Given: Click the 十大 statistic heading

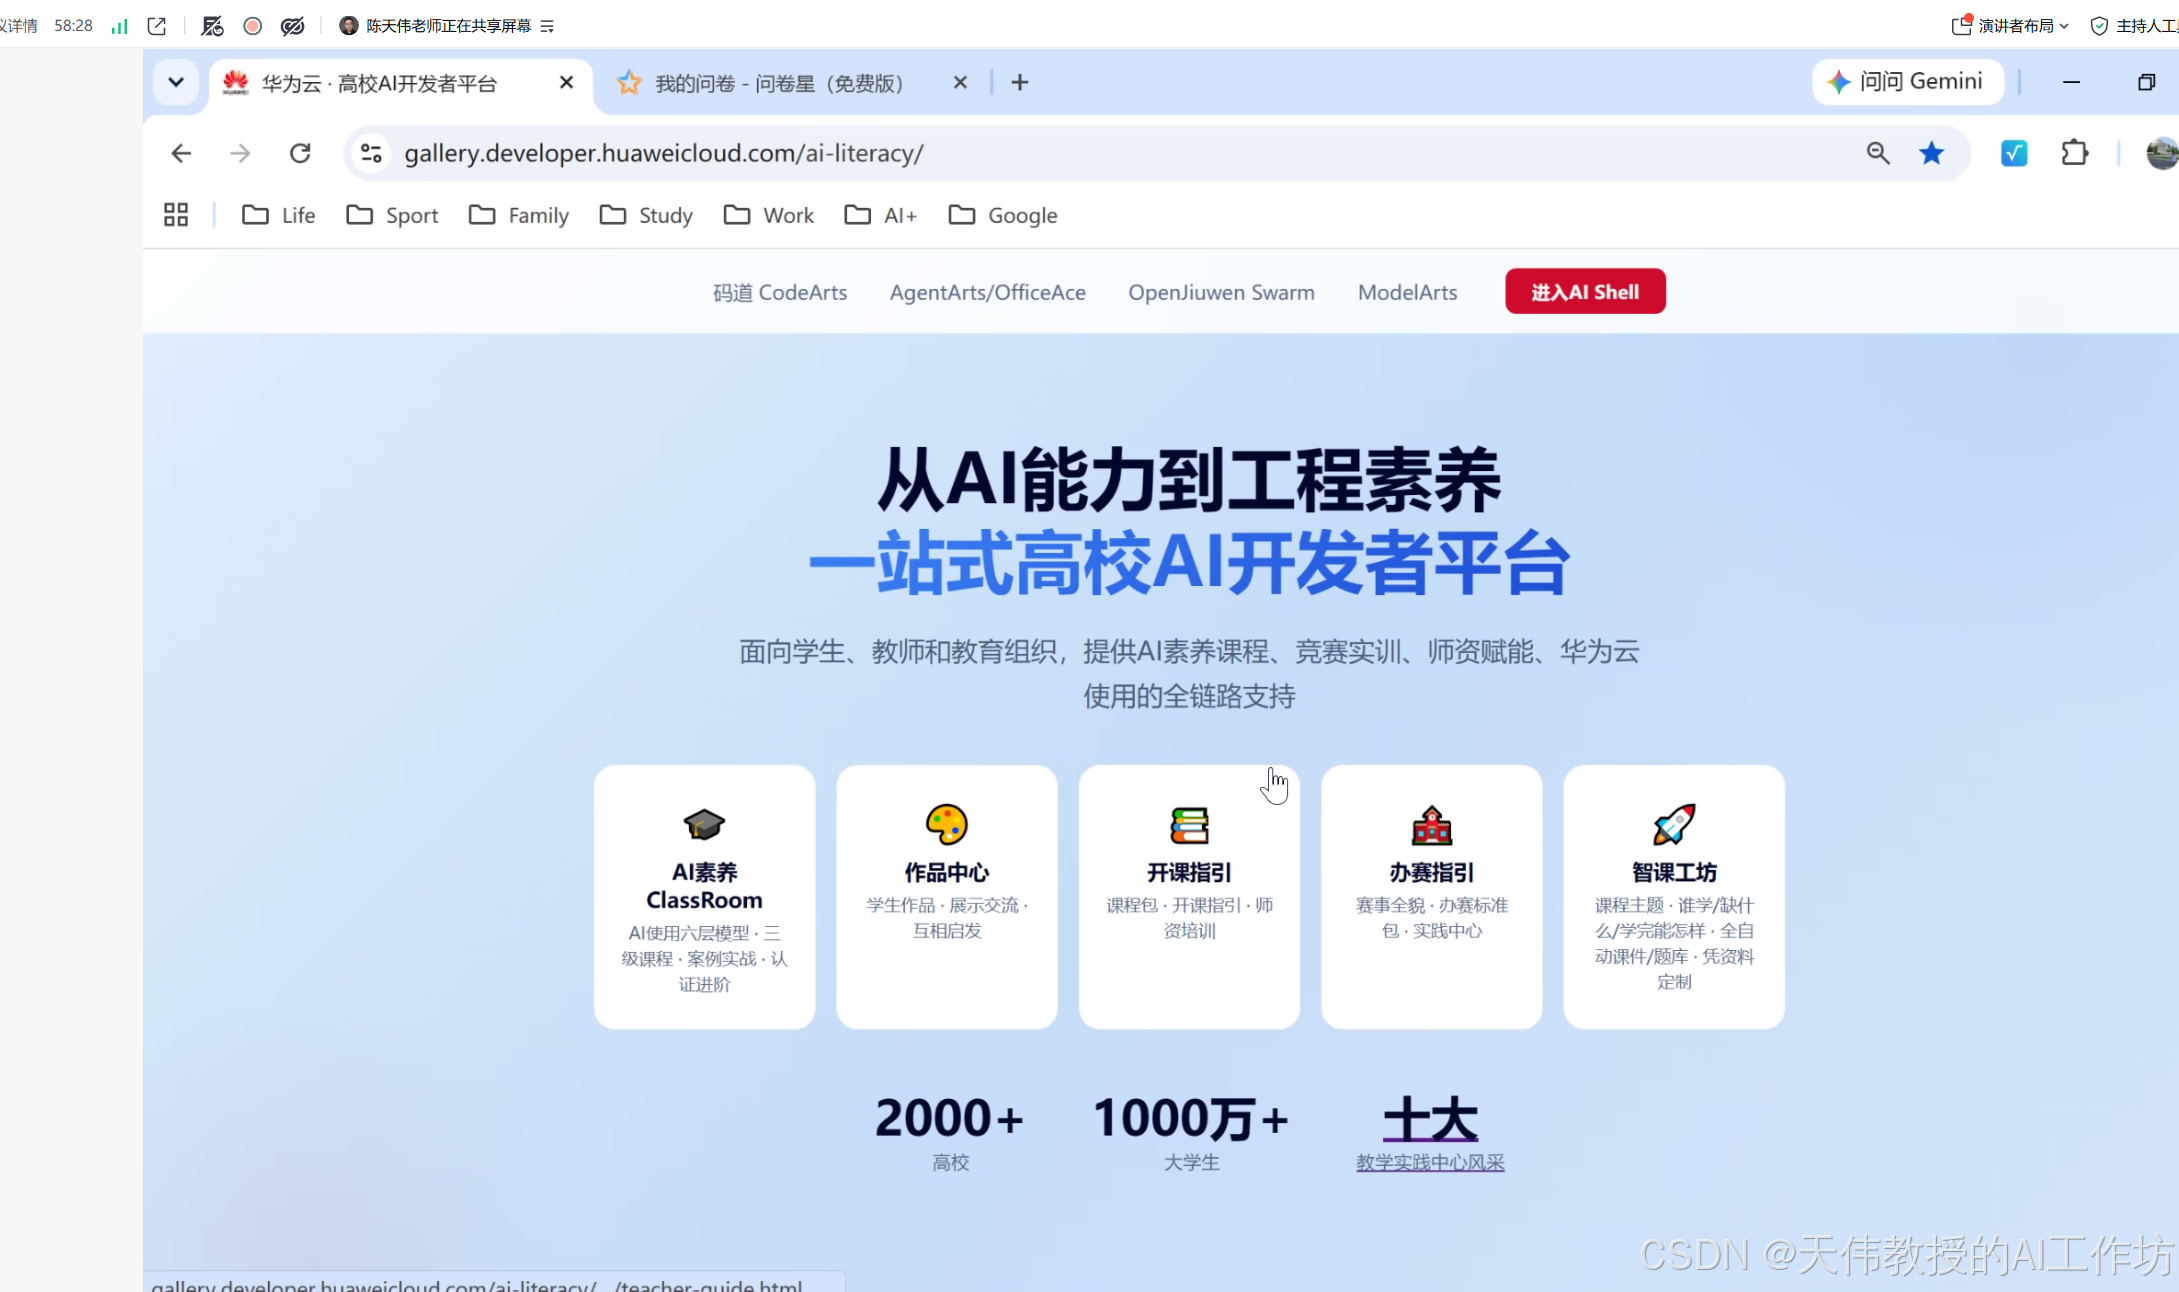Looking at the screenshot, I should [x=1430, y=1119].
